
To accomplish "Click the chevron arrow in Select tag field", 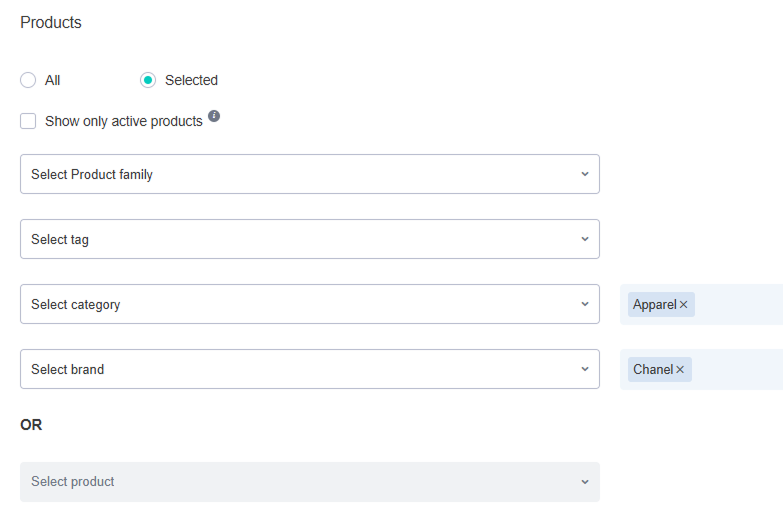I will click(x=585, y=239).
